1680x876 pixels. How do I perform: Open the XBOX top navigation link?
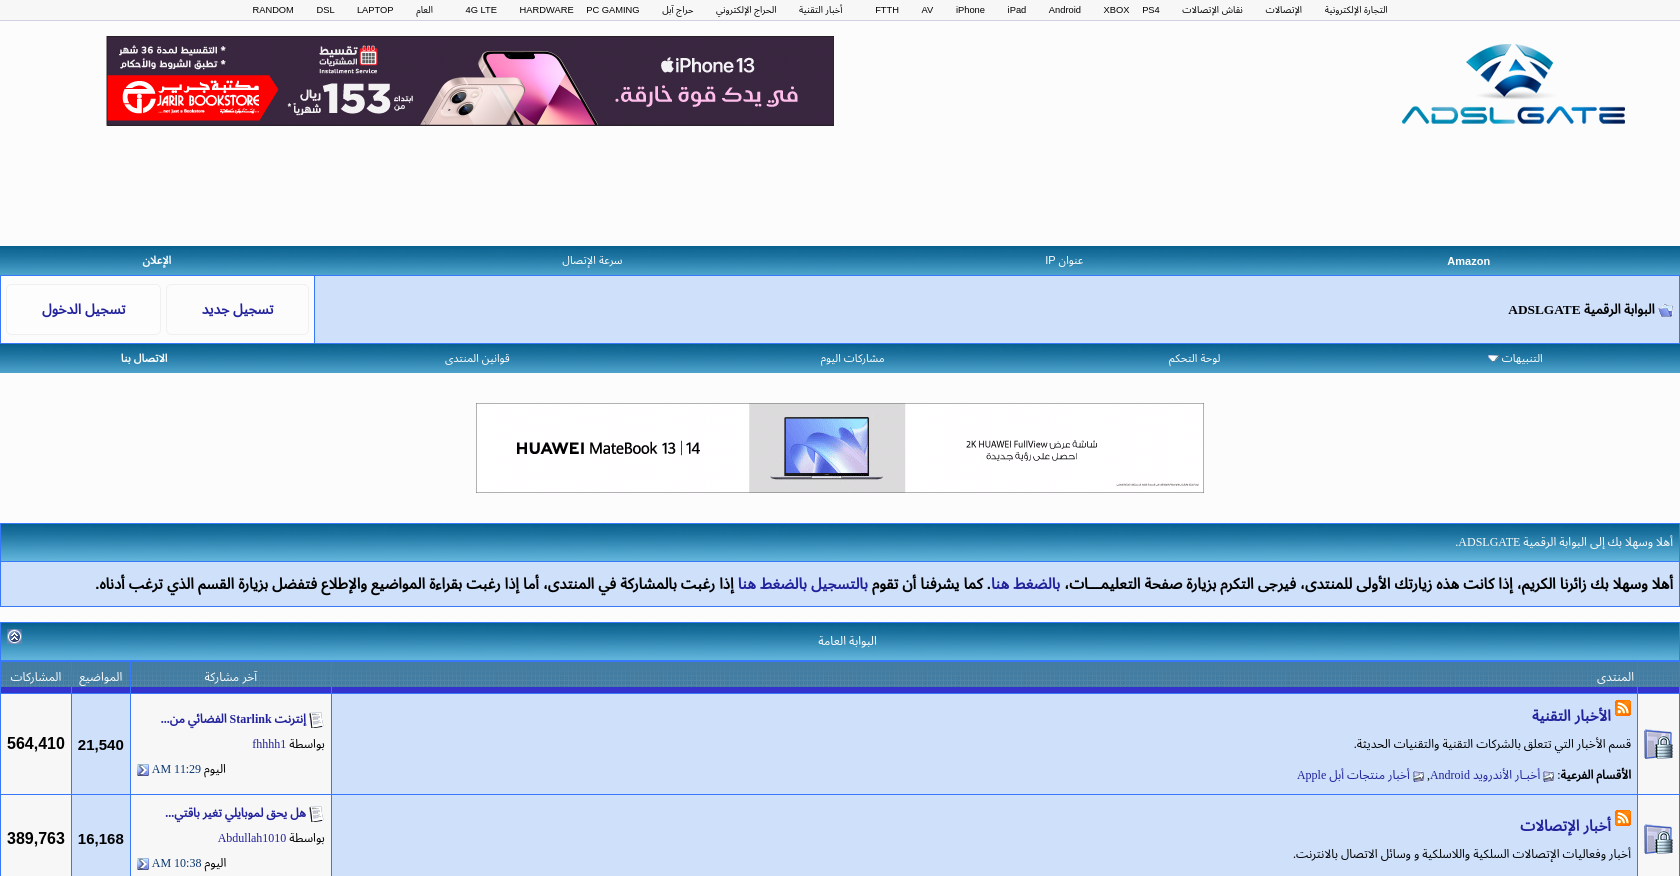pyautogui.click(x=1116, y=10)
